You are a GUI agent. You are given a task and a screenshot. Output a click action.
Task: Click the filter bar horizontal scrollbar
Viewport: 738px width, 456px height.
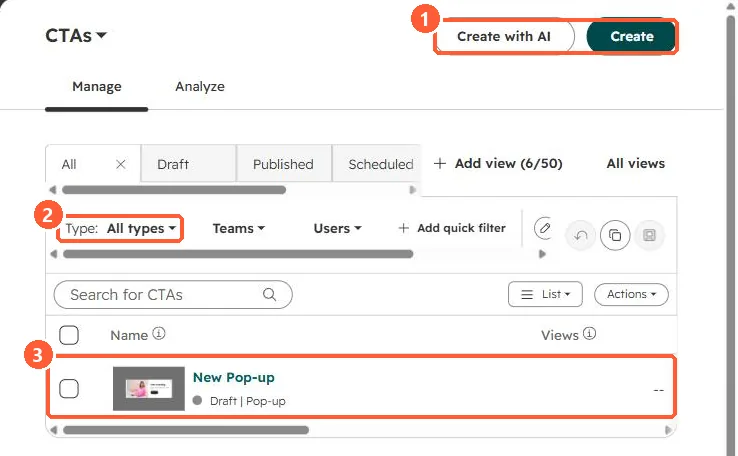pyautogui.click(x=238, y=254)
